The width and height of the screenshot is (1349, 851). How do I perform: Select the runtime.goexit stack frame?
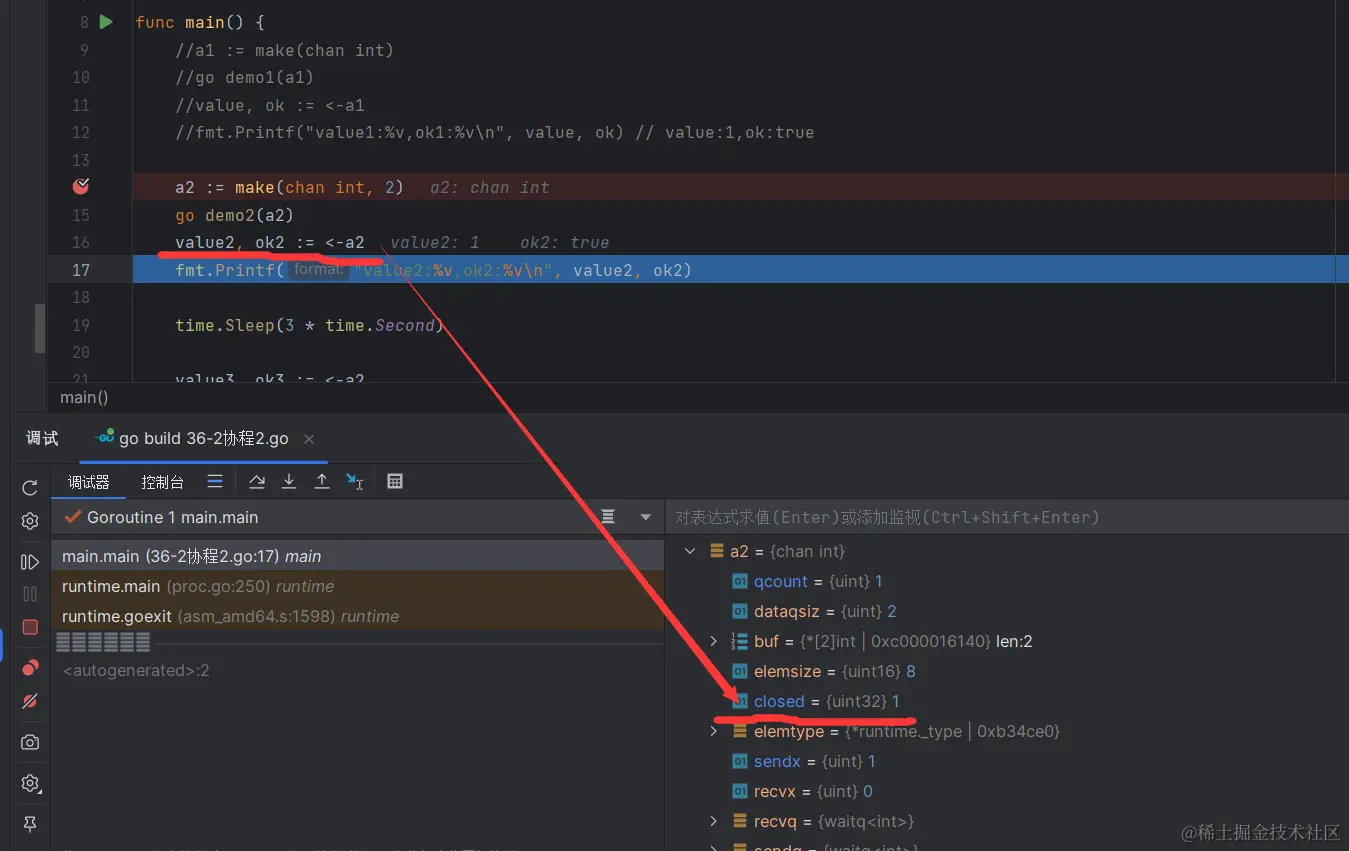(358, 616)
